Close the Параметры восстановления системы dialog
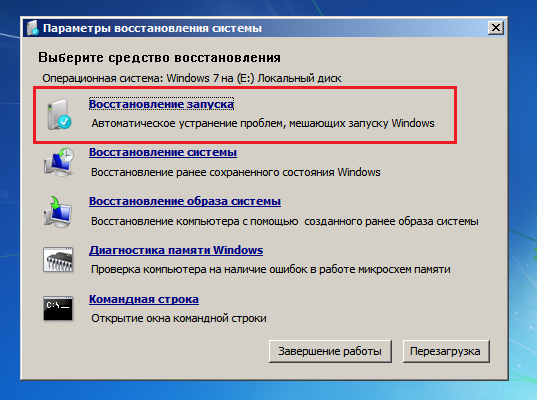The width and height of the screenshot is (537, 400). (x=496, y=28)
